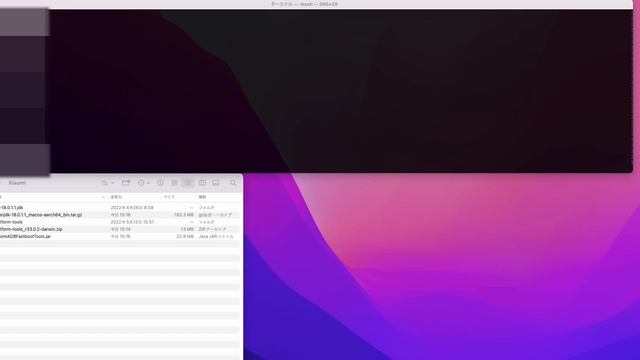Open the Finder action menu (circle ellipsis)

click(143, 183)
